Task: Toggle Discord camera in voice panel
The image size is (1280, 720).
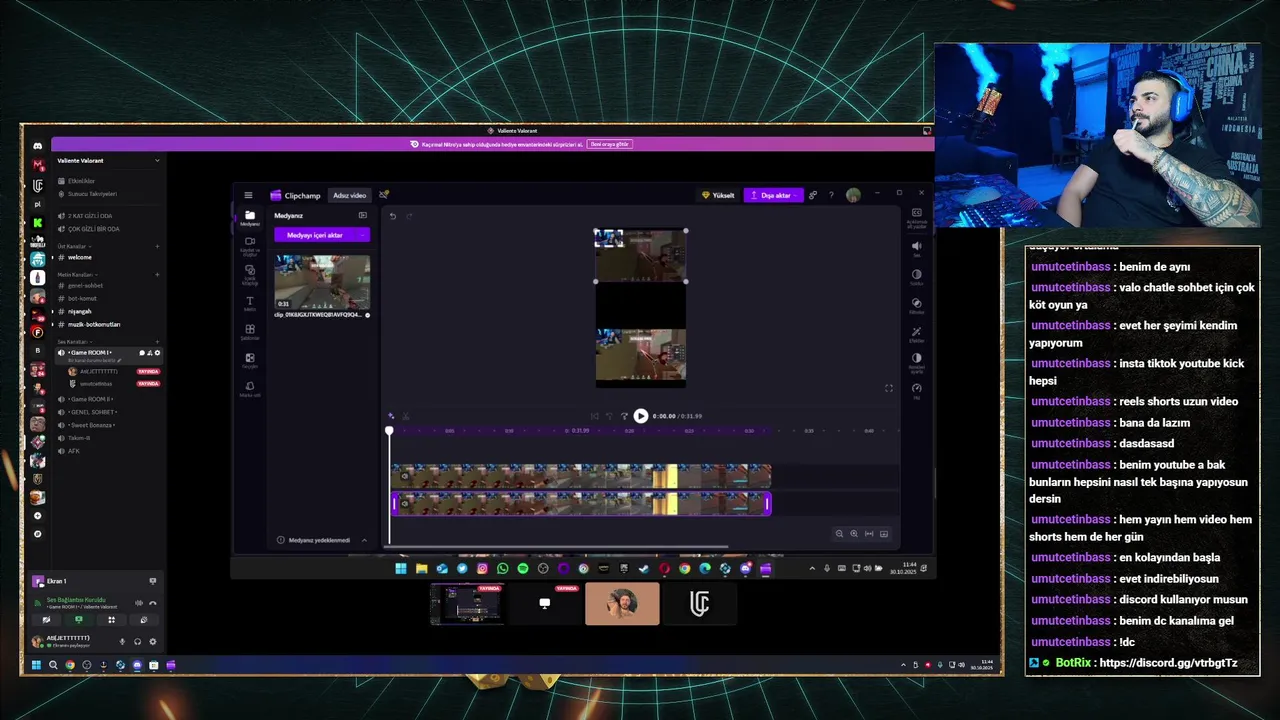Action: click(46, 620)
